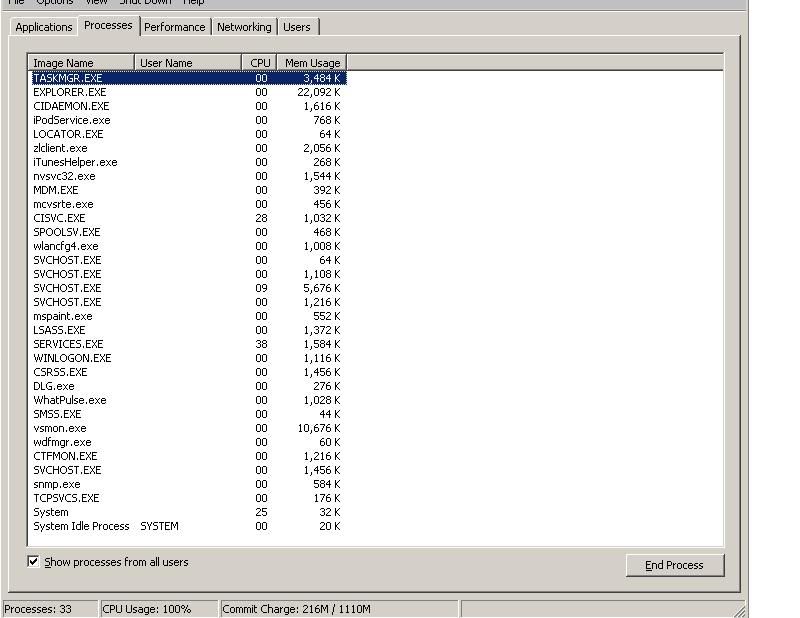Select the SERVICES.EXE process
The image size is (800, 618).
(x=189, y=344)
